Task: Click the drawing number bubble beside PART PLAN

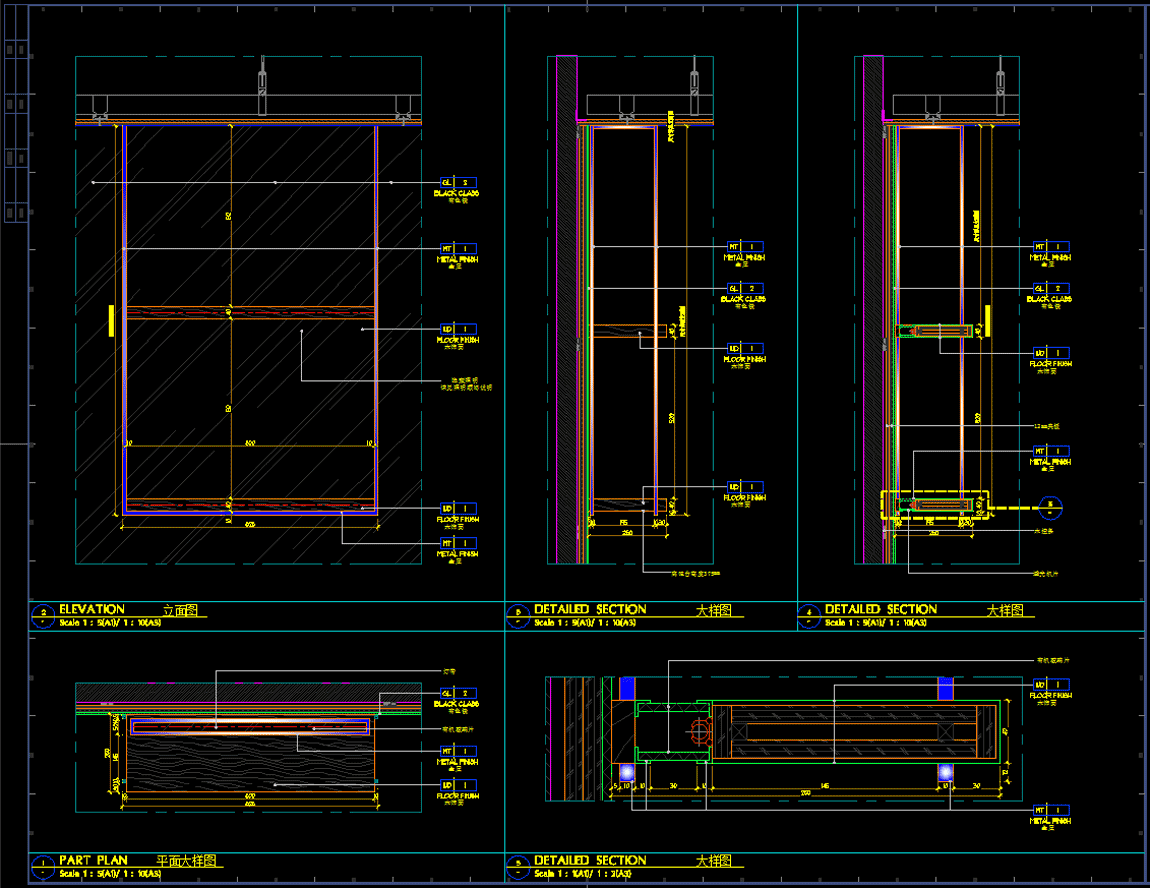Action: pos(43,866)
